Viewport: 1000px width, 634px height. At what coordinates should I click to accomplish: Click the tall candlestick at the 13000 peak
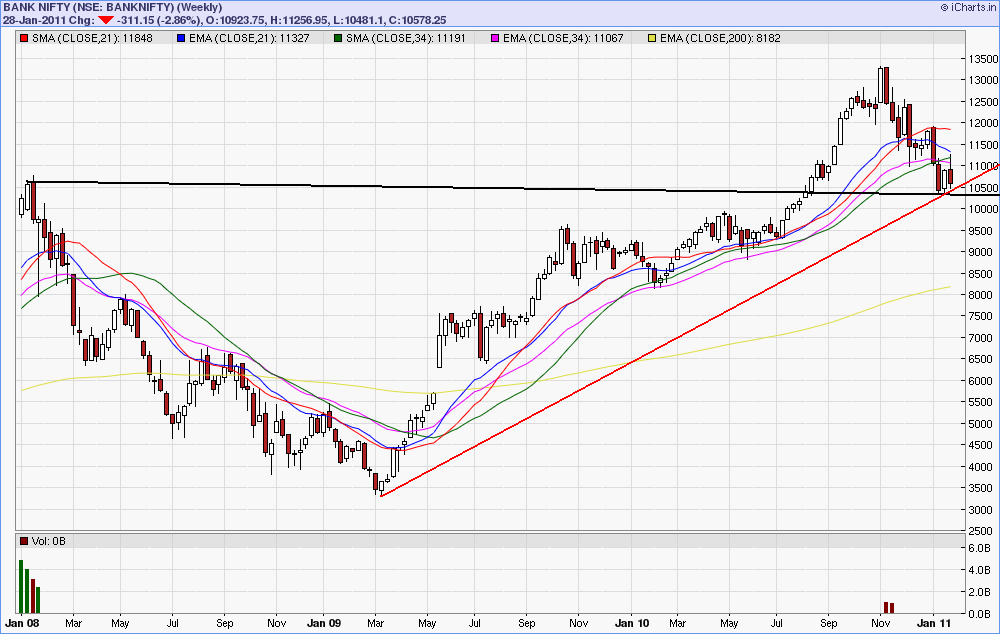[886, 85]
